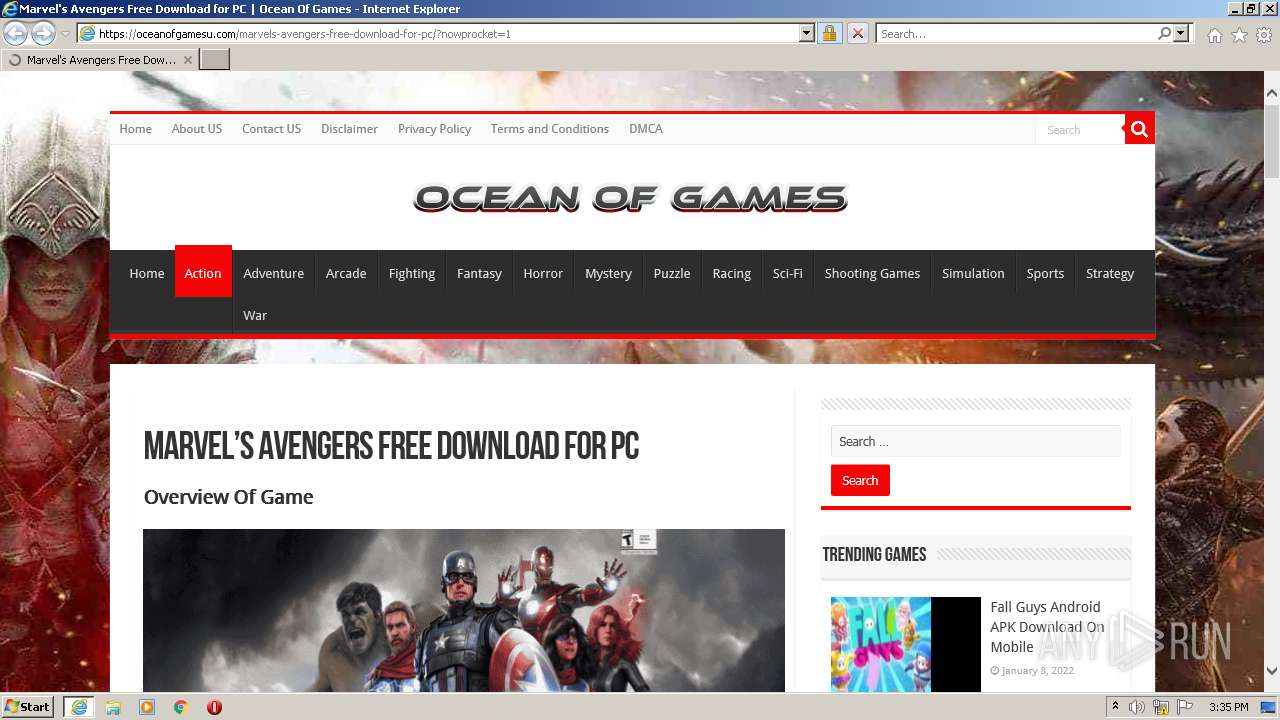Select the Sci-Fi category
Image resolution: width=1280 pixels, height=720 pixels.
[x=787, y=273]
